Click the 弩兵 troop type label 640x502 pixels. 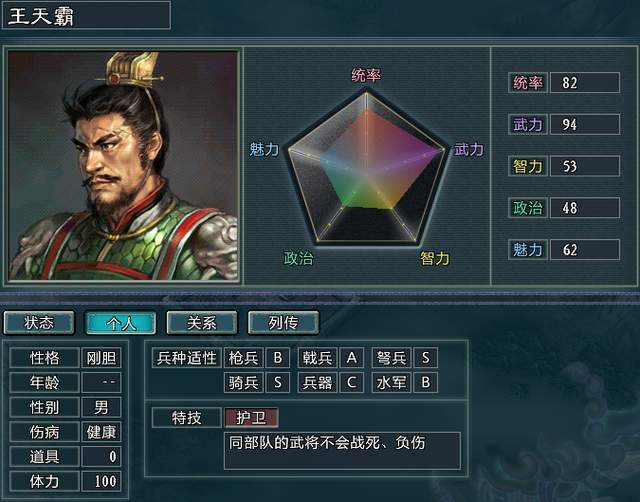391,358
